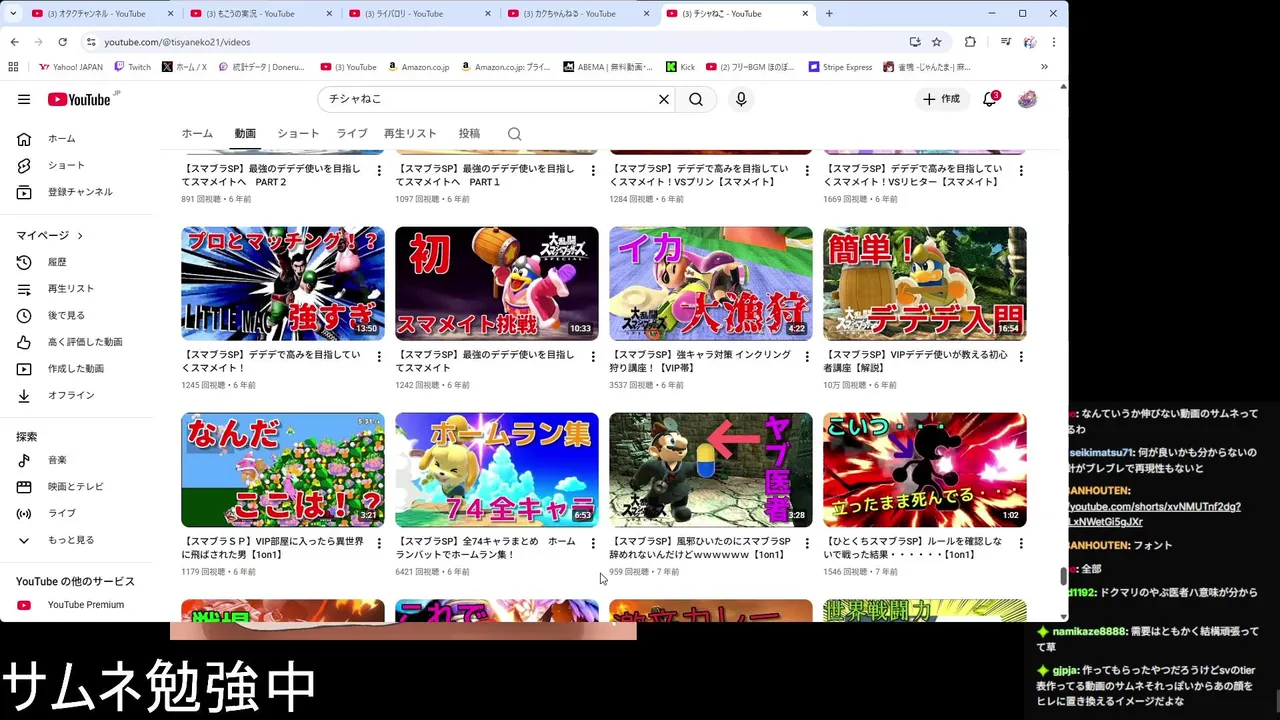Open options for the ルールを確認しないで戦った結果 video

point(1021,544)
